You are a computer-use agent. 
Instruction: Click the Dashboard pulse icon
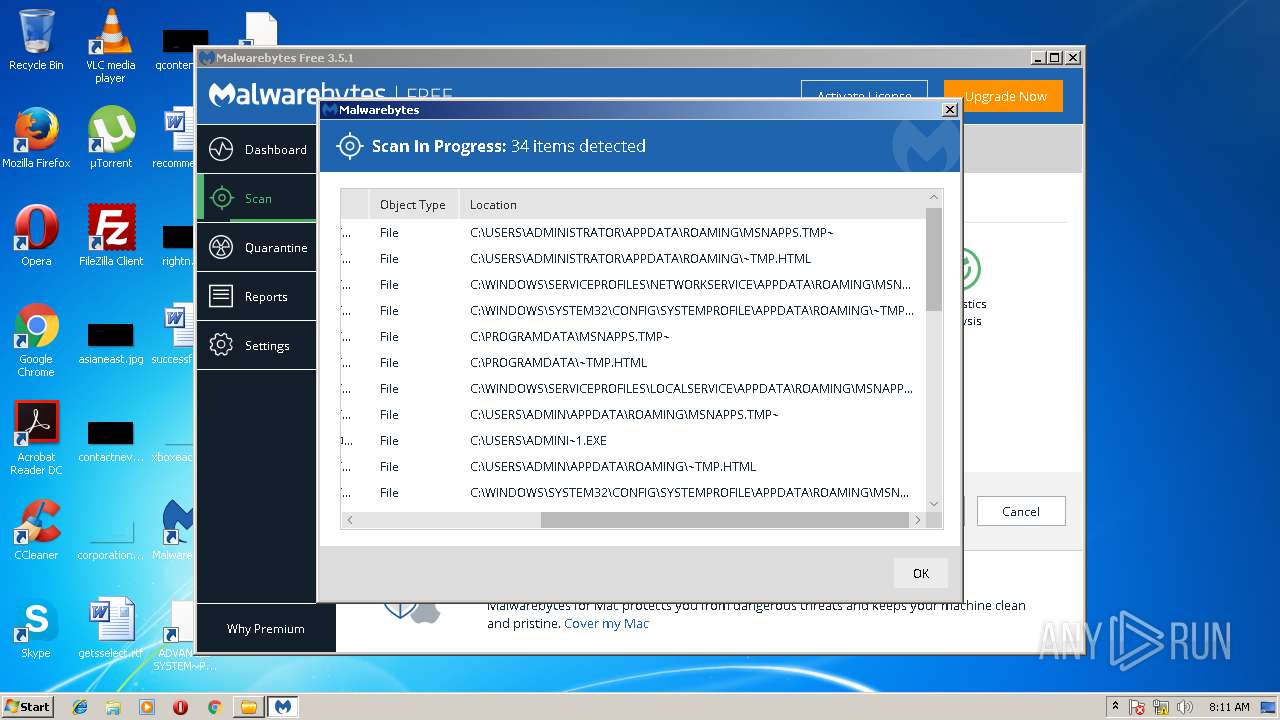[221, 150]
